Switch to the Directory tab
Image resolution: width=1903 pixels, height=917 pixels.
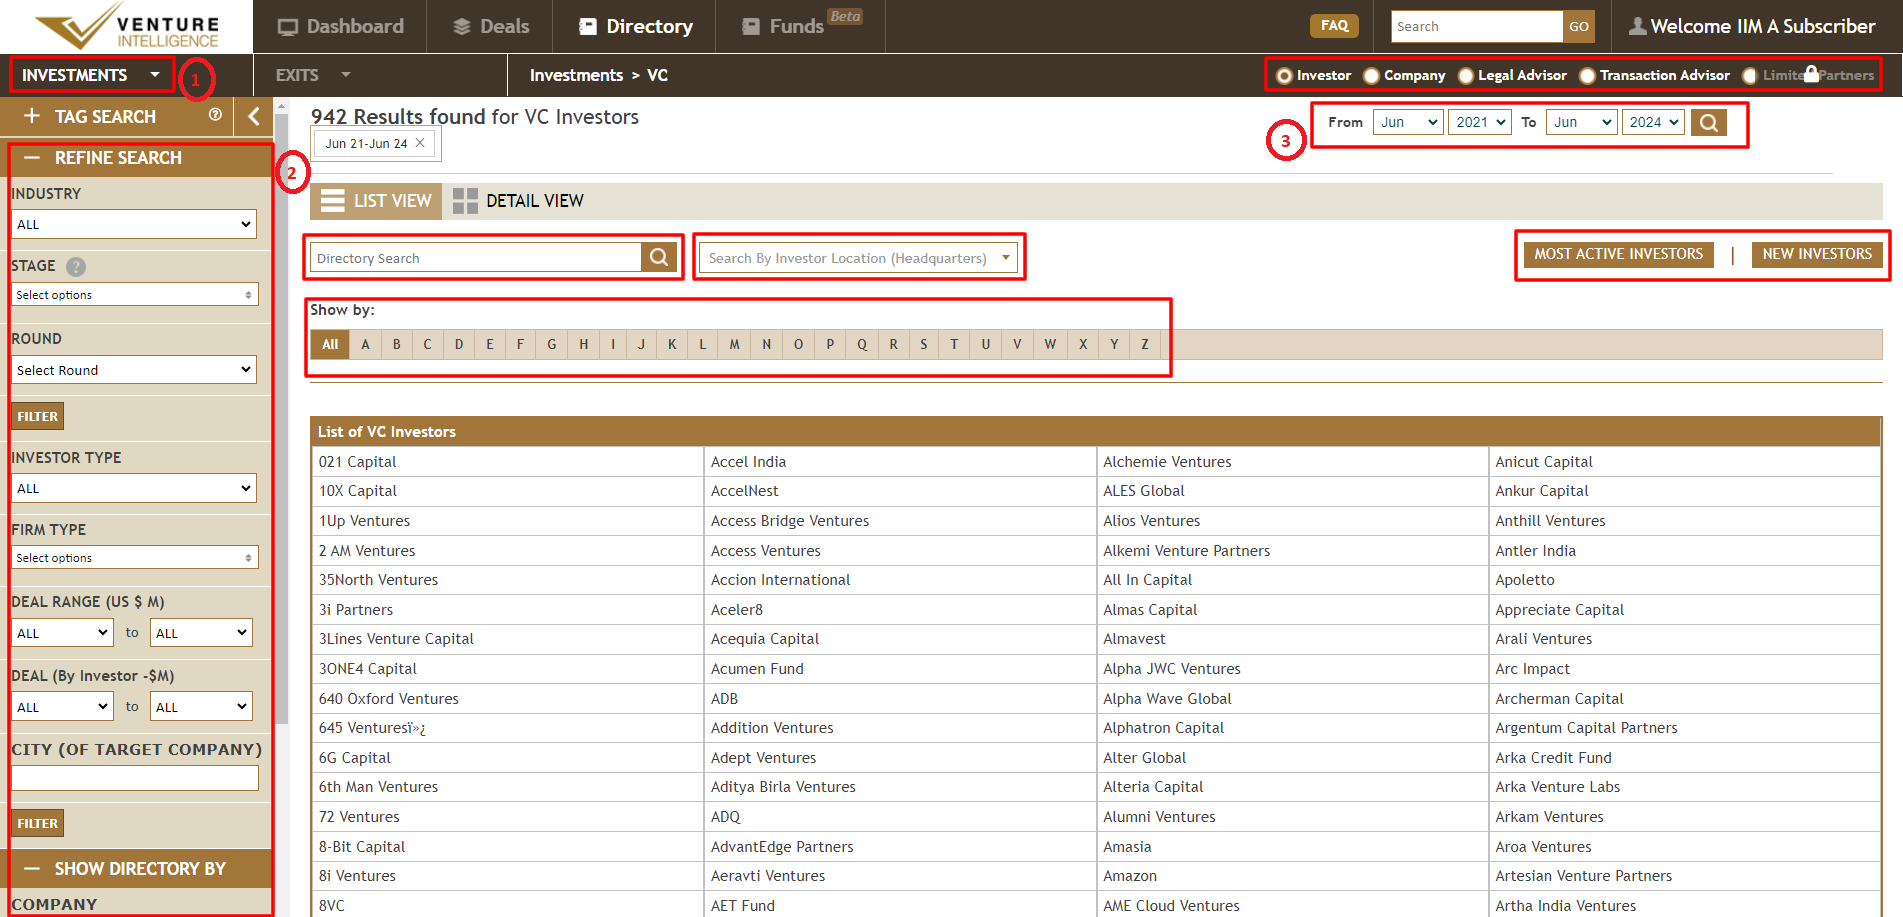[x=636, y=27]
